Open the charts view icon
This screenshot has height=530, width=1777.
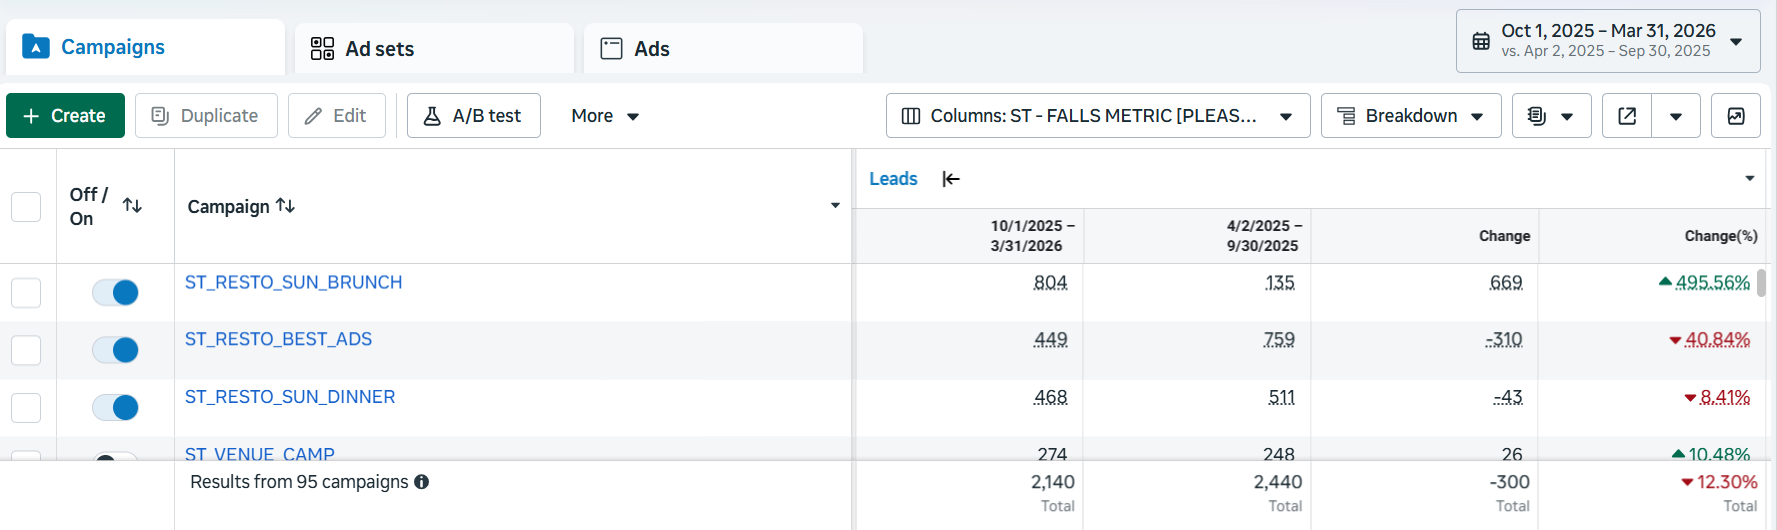point(1736,116)
